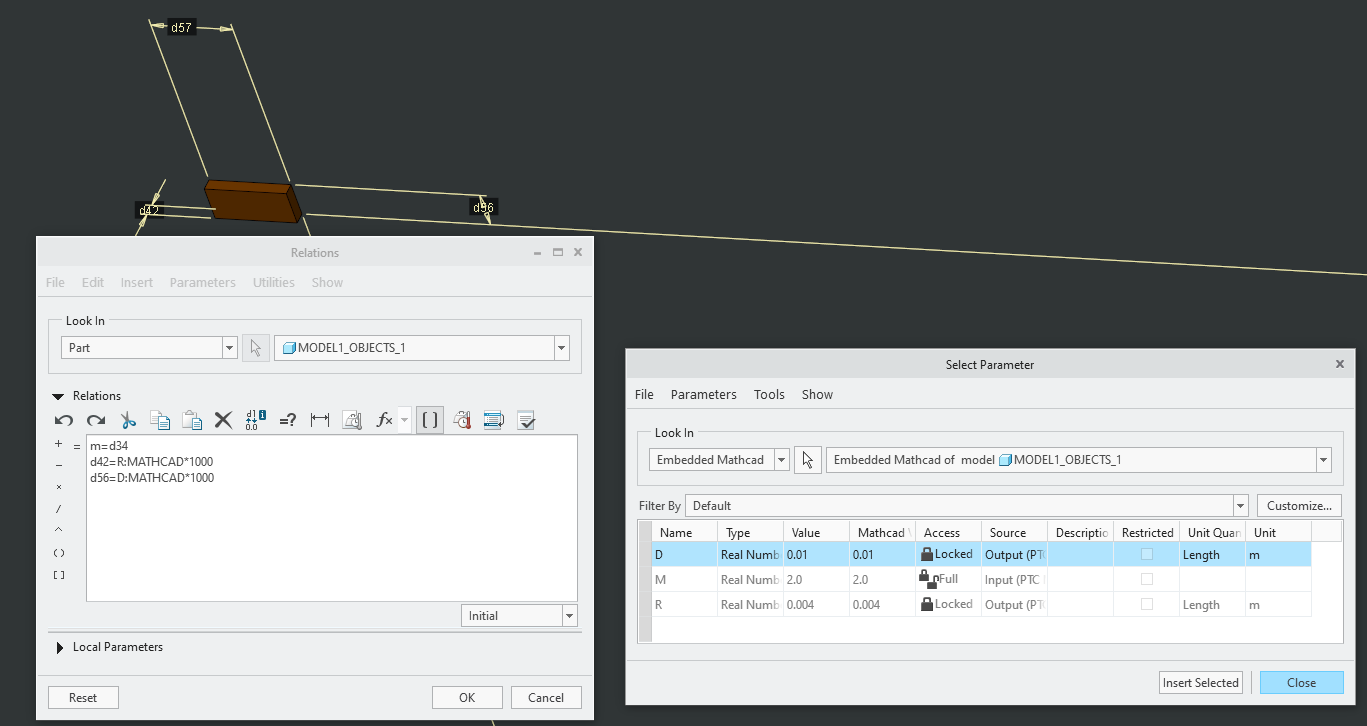Paste relations from clipboard

[x=192, y=420]
